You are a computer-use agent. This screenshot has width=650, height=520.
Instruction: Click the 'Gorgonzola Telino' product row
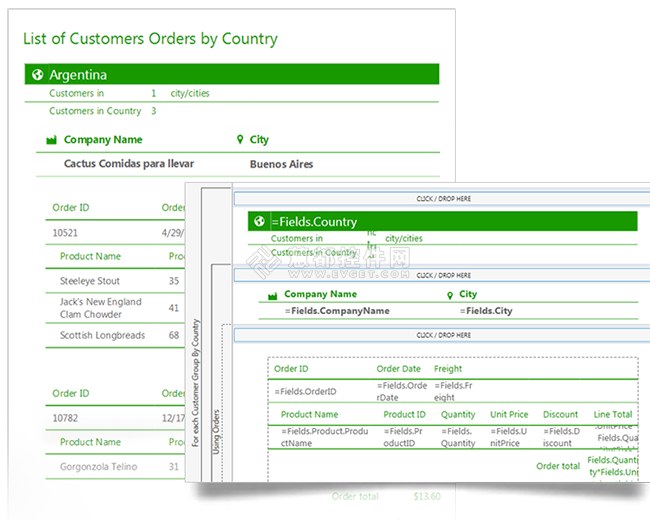click(98, 467)
